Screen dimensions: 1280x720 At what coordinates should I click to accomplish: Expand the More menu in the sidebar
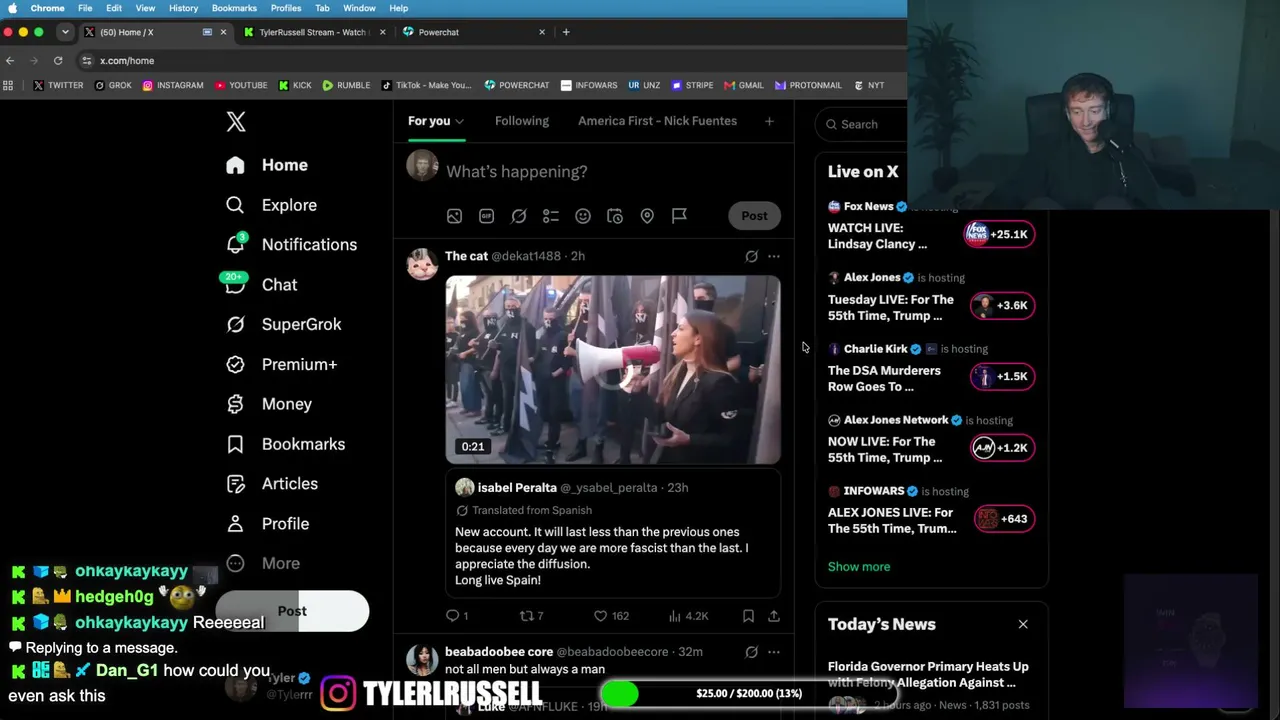point(263,563)
